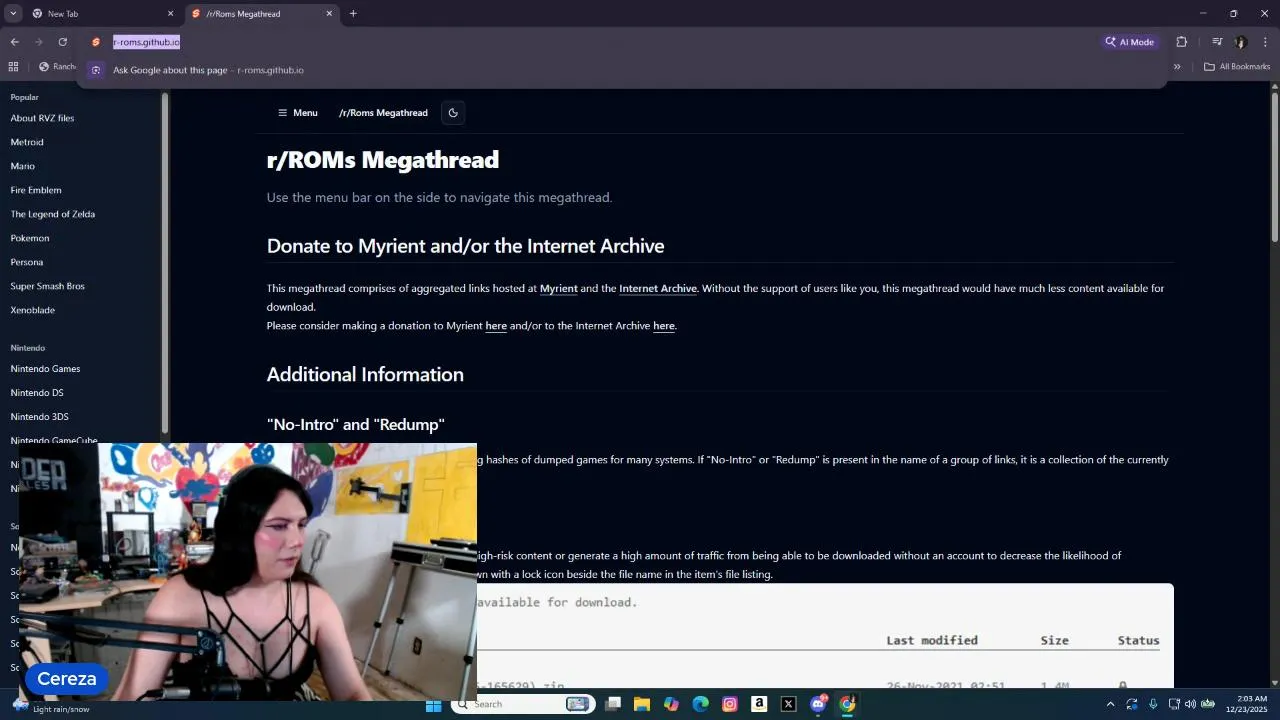Open Nintendo GameCube in the sidebar

tap(54, 441)
